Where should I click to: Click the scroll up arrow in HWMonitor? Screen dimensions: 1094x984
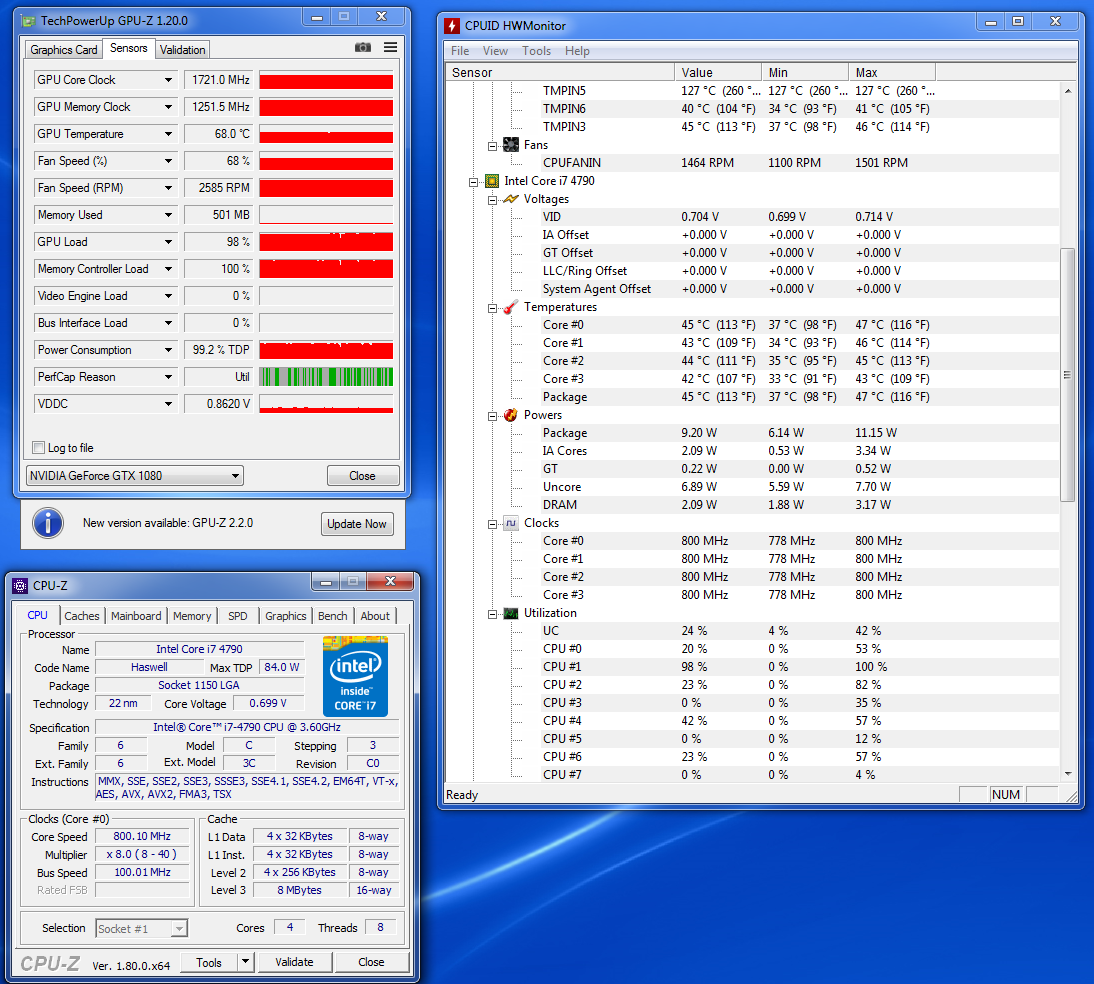click(1067, 91)
